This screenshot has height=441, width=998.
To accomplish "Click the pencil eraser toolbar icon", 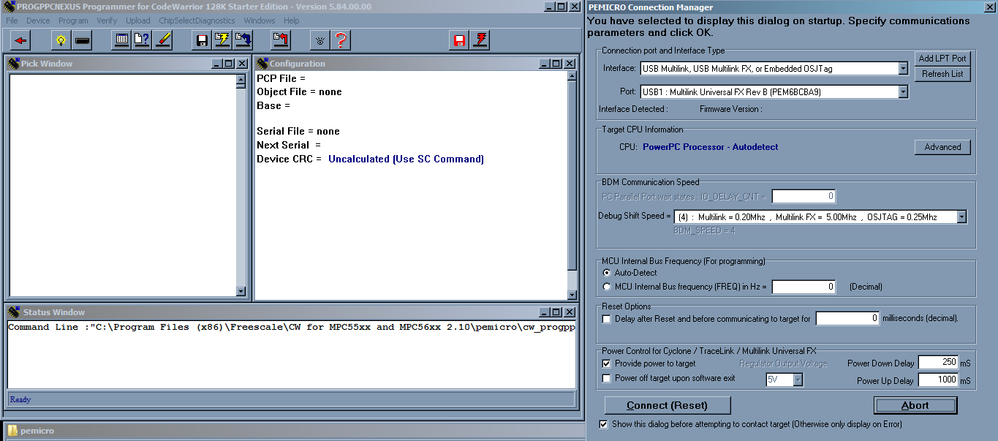I will [162, 41].
